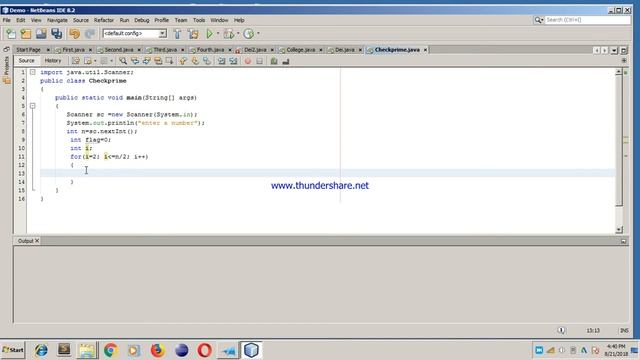Open the dropdown arrow beside Debug Project
Screen dimensions: 640x360
(x=238, y=34)
